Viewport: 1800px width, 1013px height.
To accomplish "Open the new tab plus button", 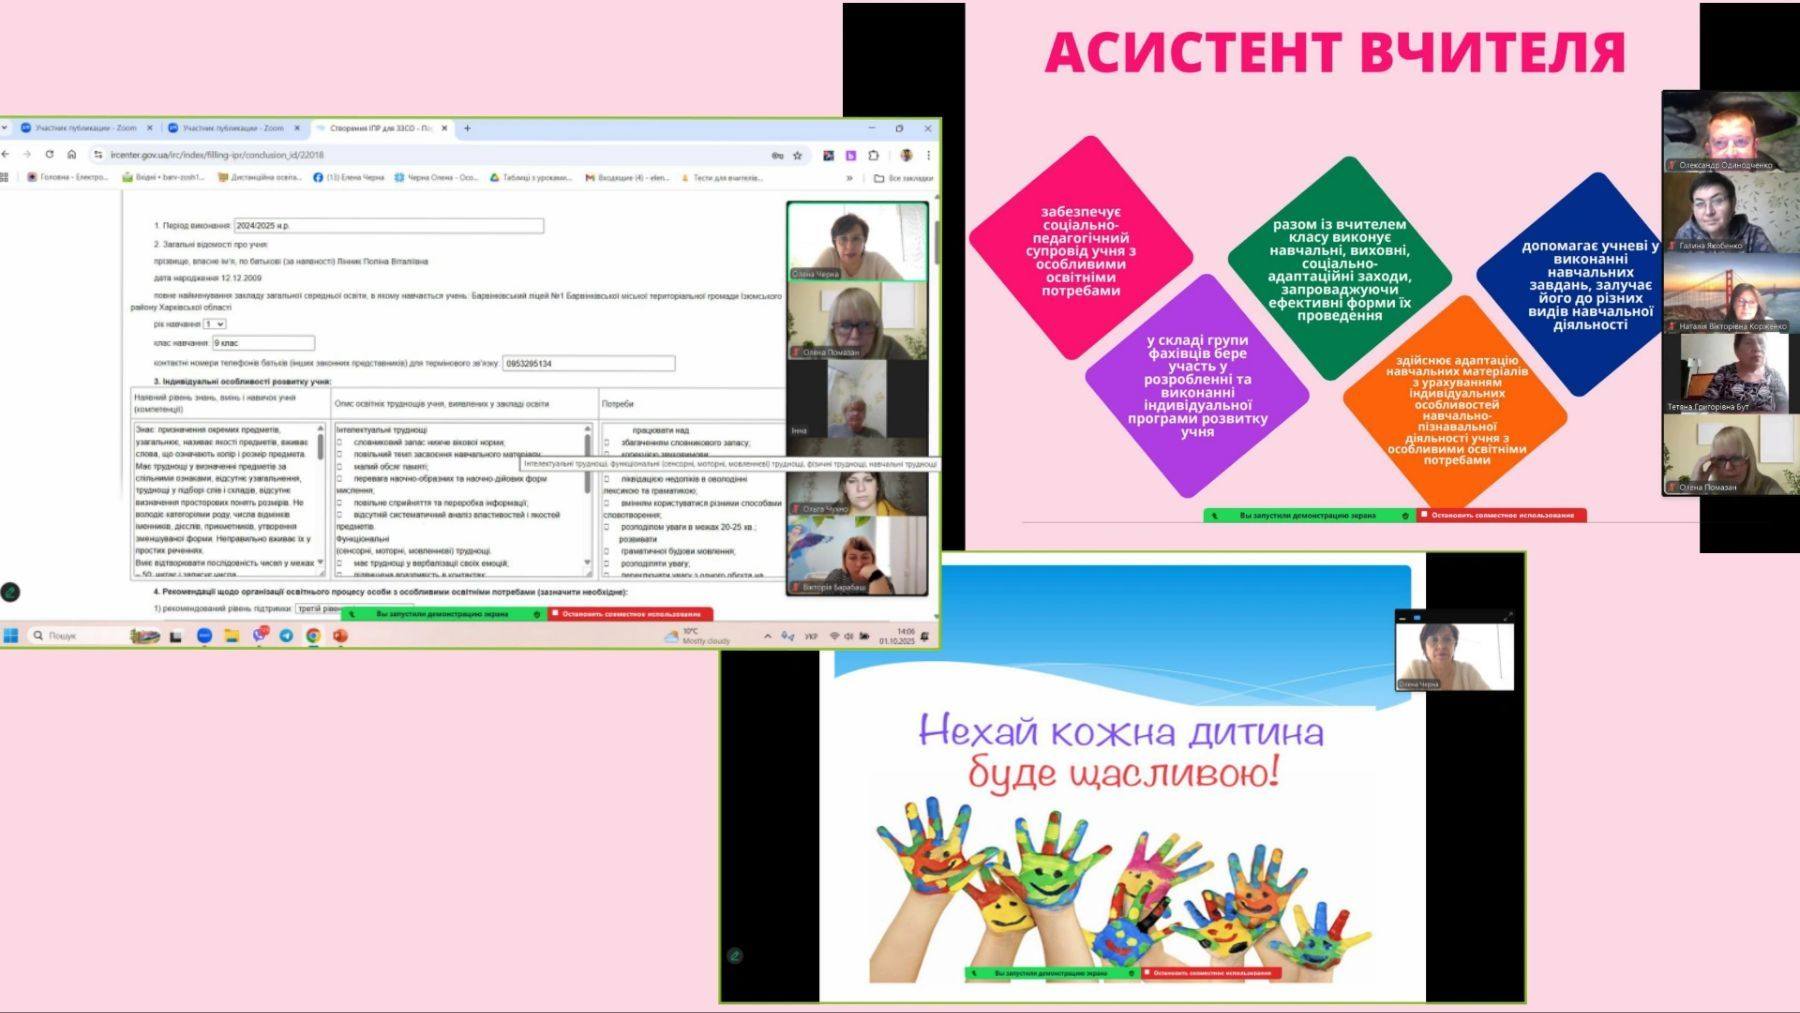I will pyautogui.click(x=467, y=128).
